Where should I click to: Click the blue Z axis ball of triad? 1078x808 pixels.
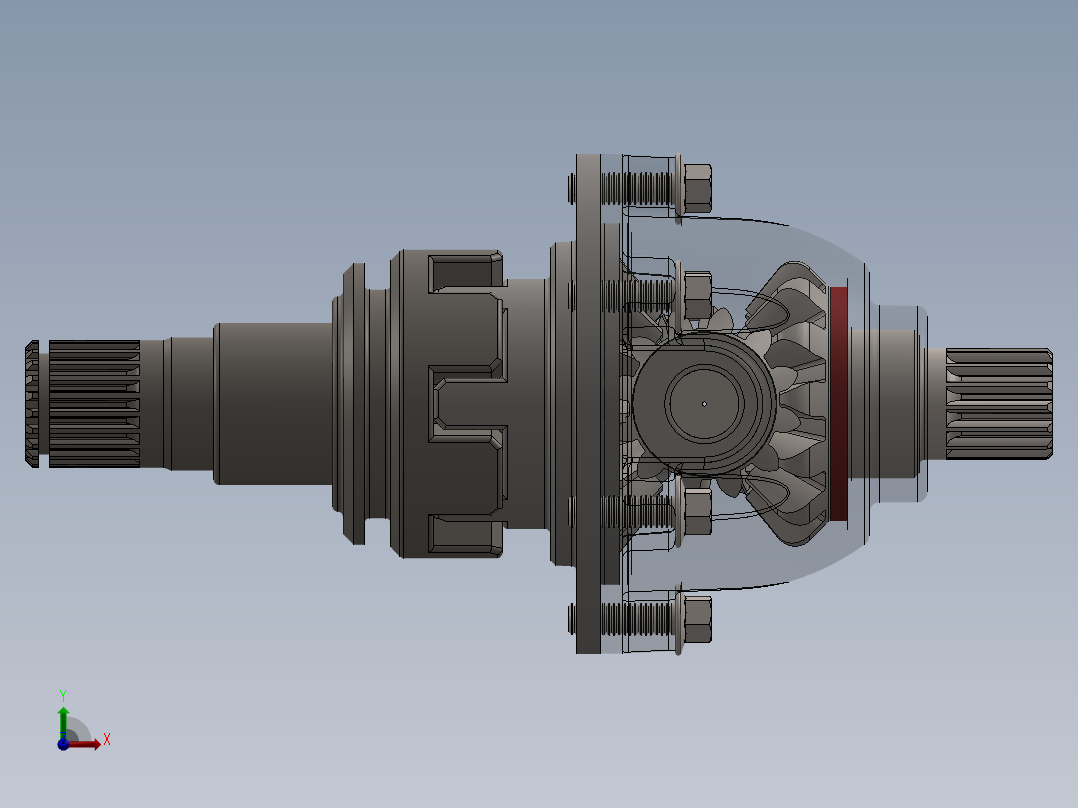63,744
